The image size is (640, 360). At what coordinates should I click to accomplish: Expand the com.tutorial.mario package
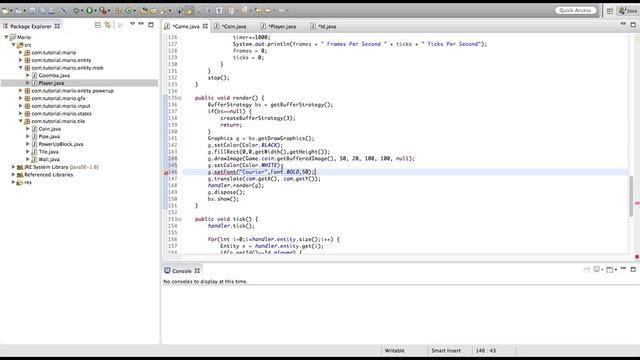pyautogui.click(x=21, y=53)
